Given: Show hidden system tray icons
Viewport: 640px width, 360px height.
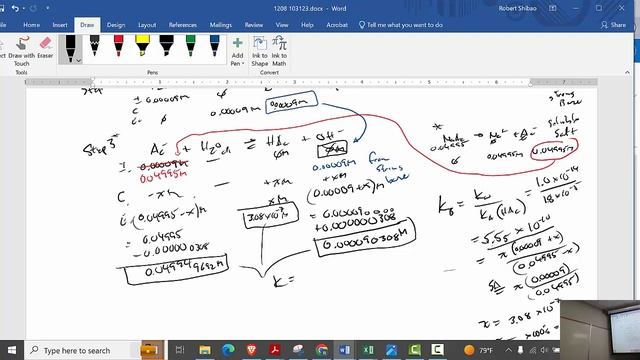Looking at the screenshot, I should point(508,350).
